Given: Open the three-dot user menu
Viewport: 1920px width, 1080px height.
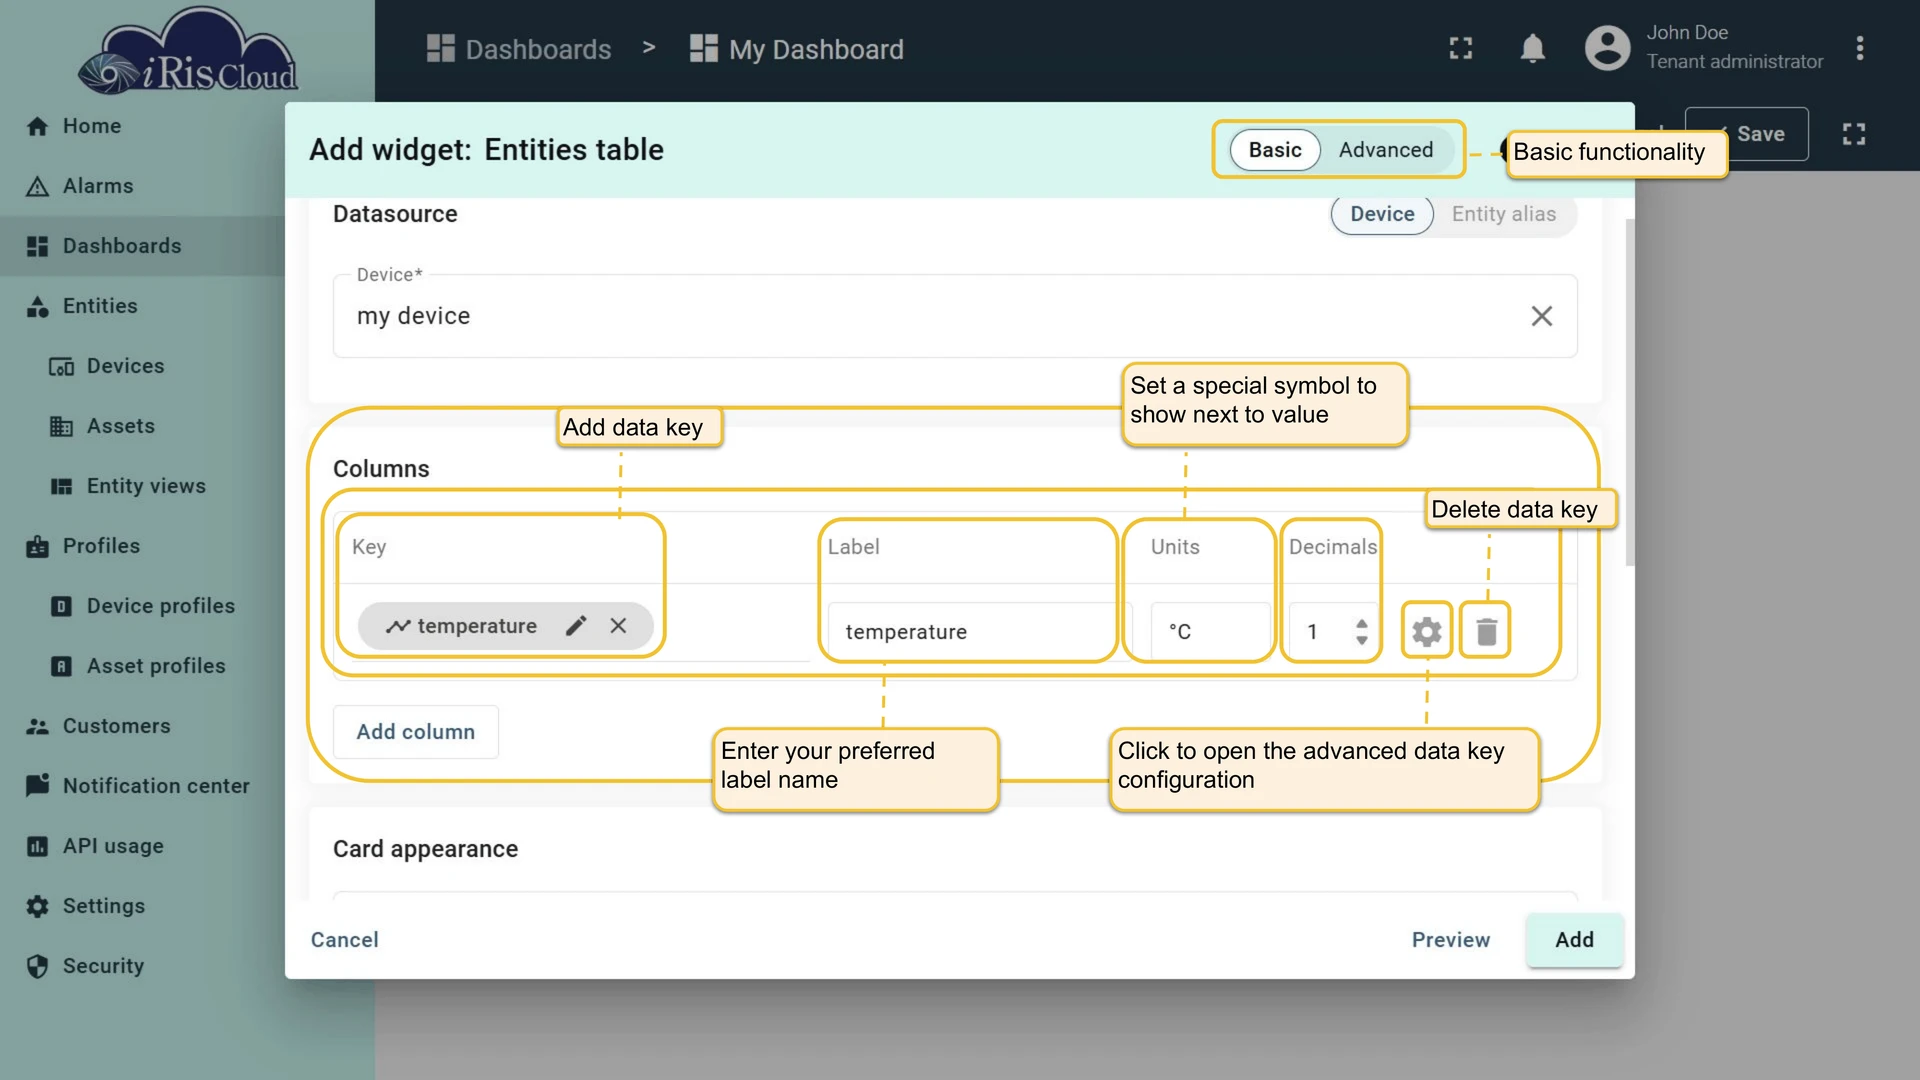Looking at the screenshot, I should click(x=1860, y=49).
